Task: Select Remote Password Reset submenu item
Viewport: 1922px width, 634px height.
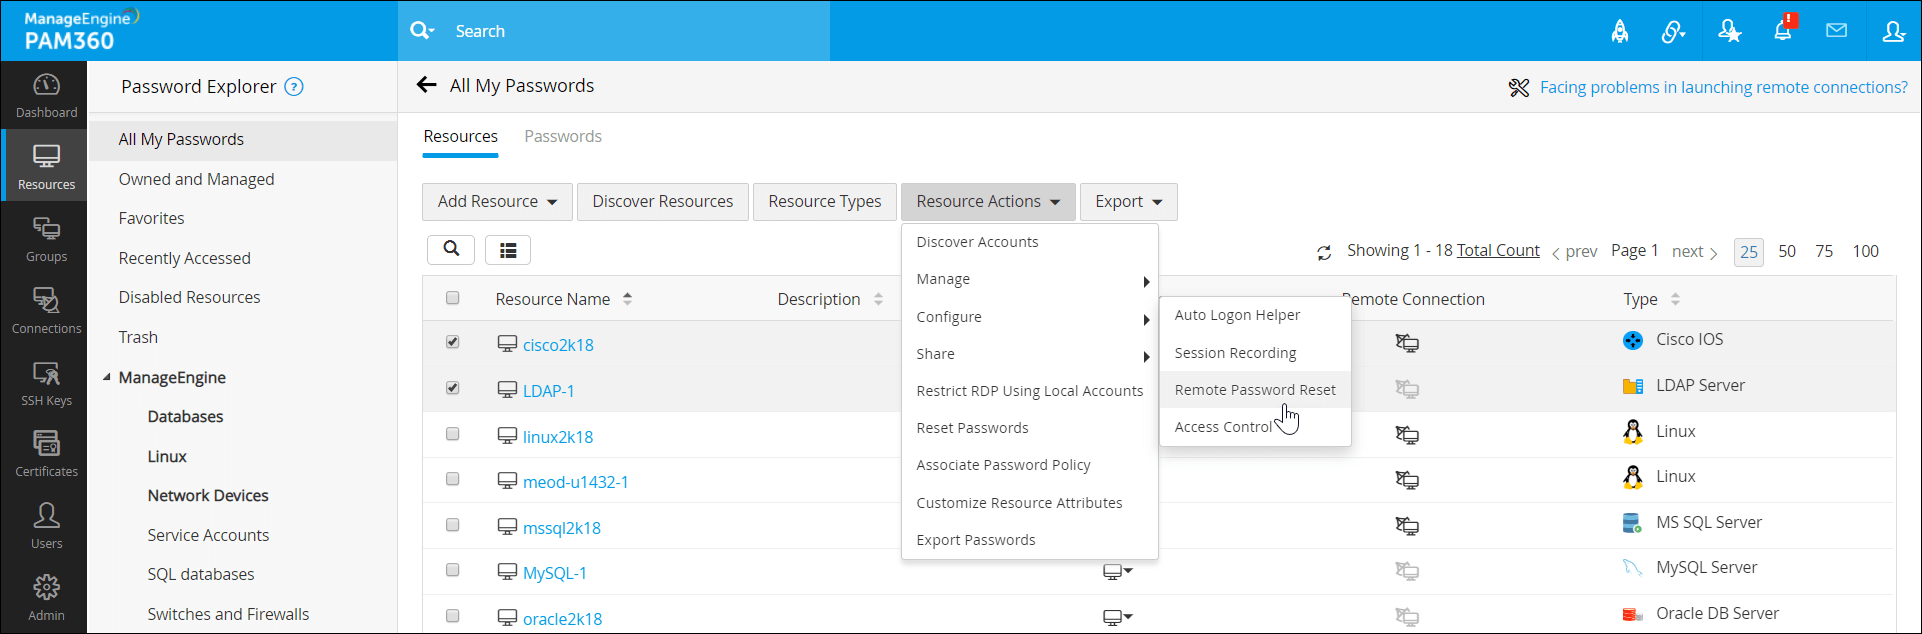Action: tap(1254, 390)
